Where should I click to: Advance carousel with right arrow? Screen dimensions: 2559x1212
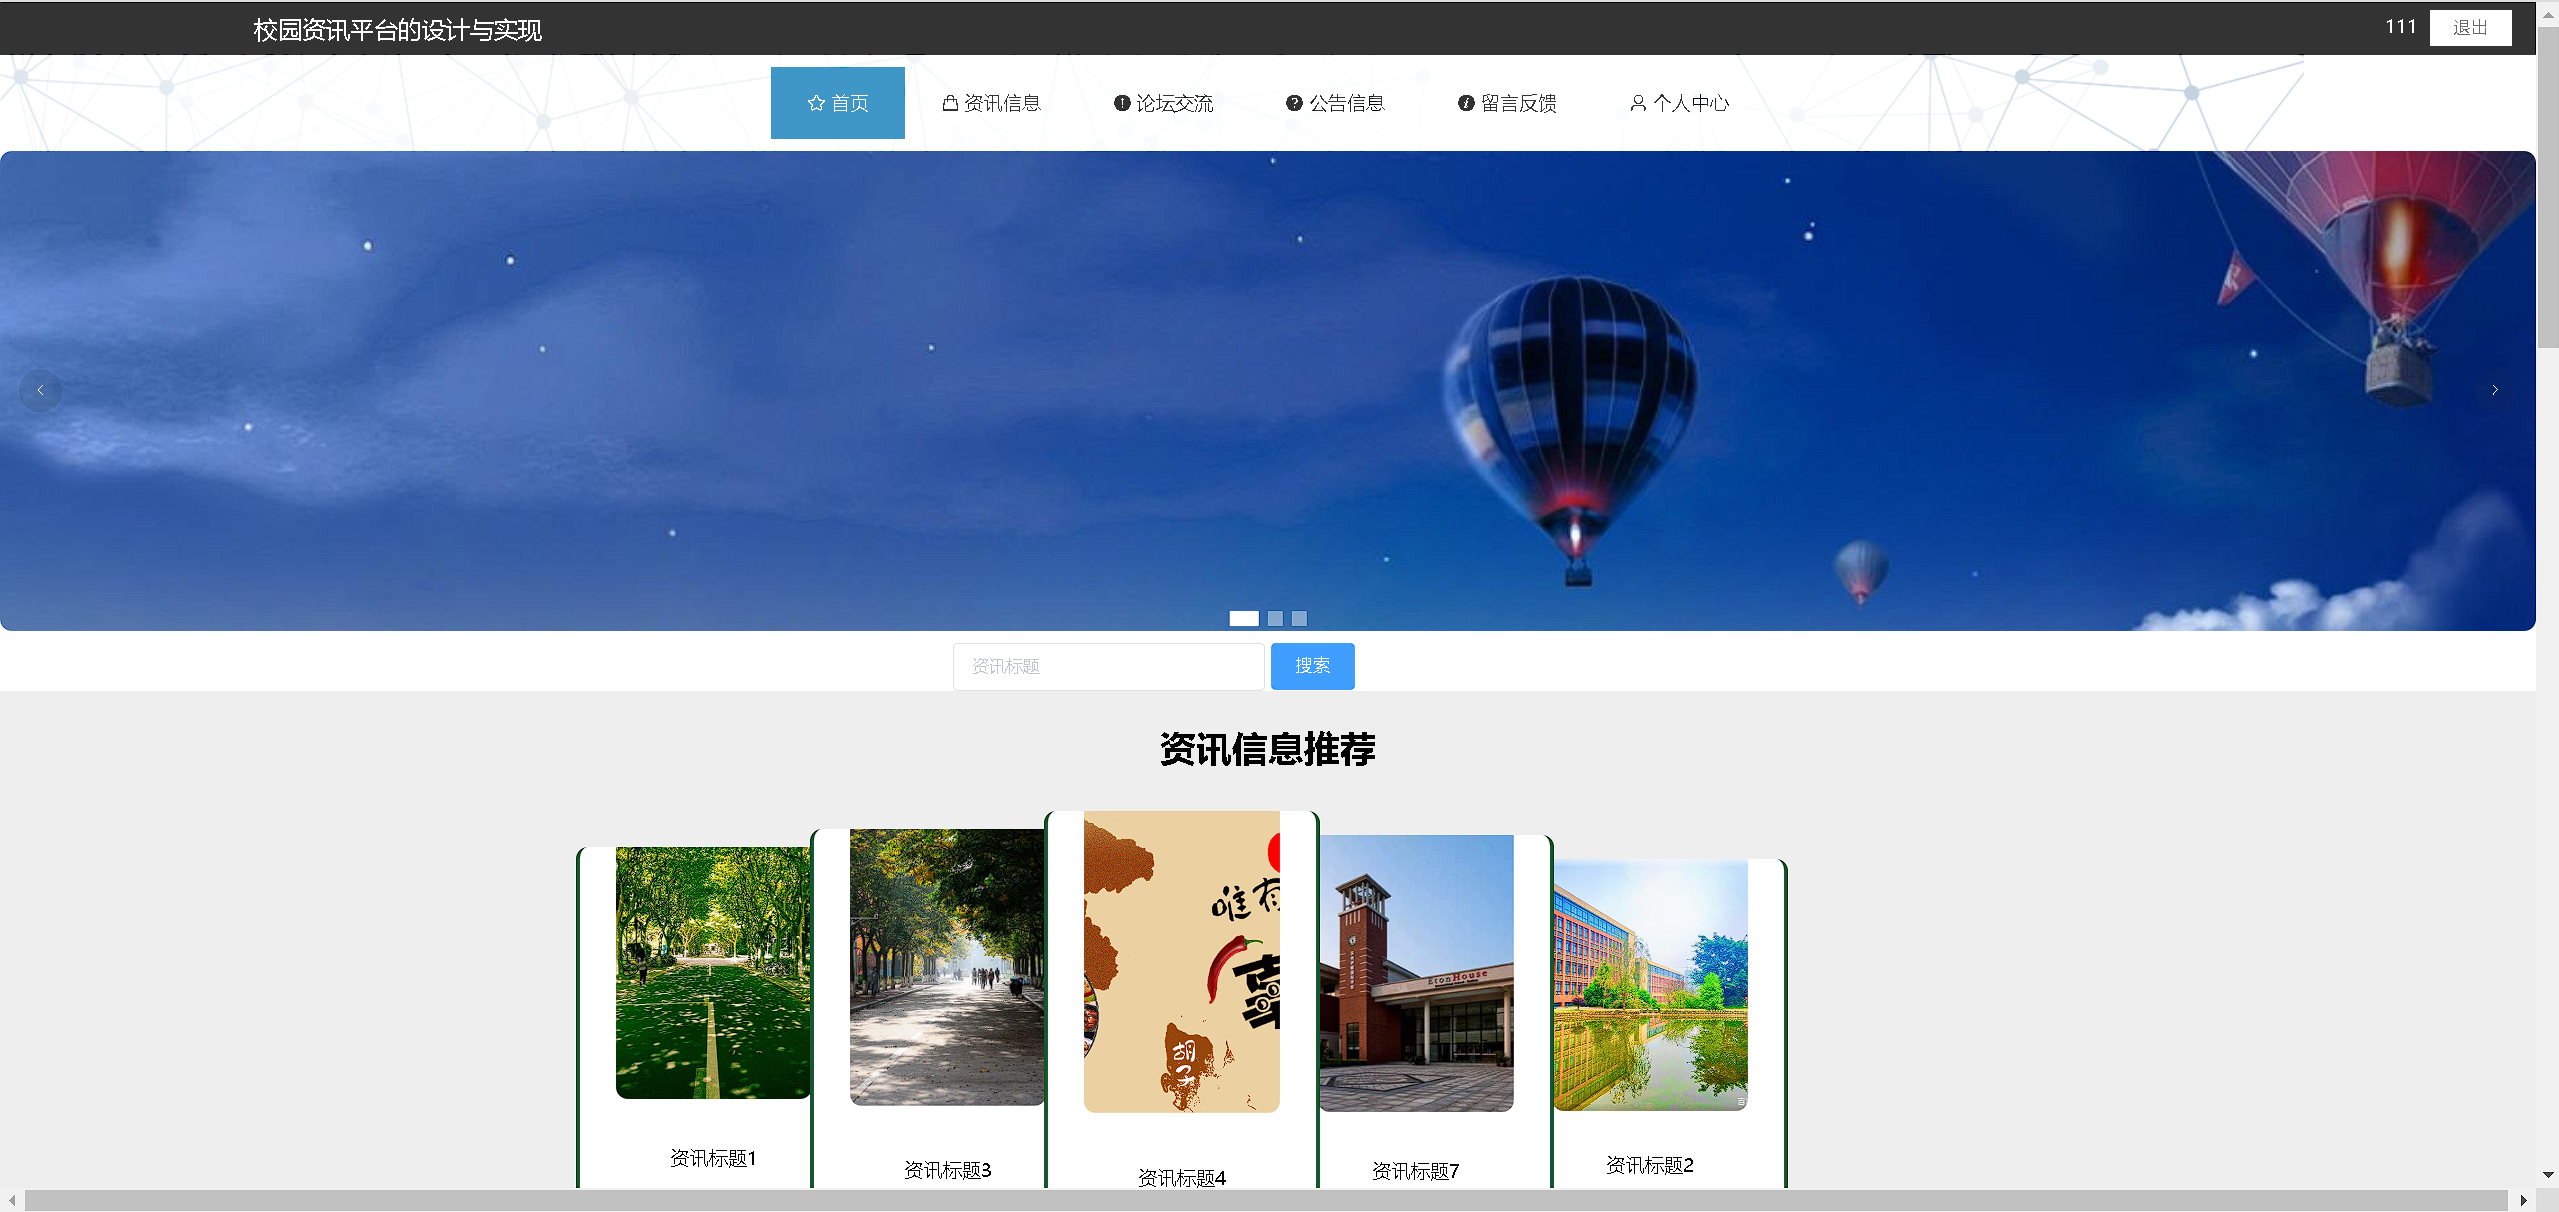click(2495, 390)
